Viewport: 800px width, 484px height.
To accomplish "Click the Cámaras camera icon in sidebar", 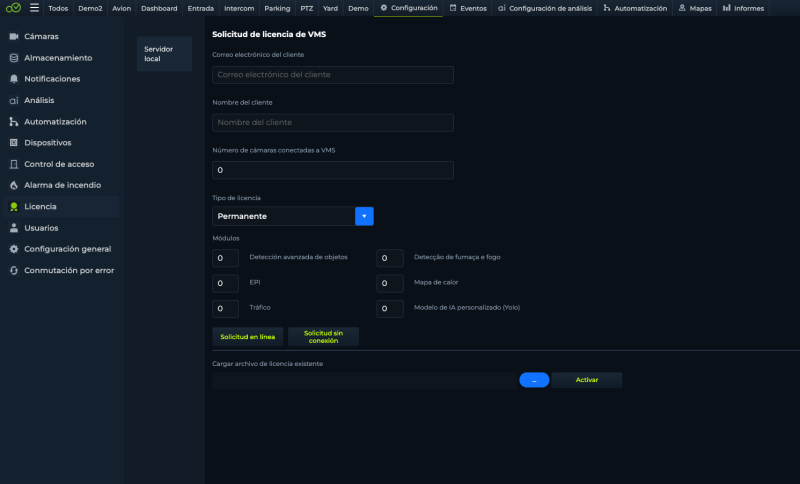I will click(14, 36).
